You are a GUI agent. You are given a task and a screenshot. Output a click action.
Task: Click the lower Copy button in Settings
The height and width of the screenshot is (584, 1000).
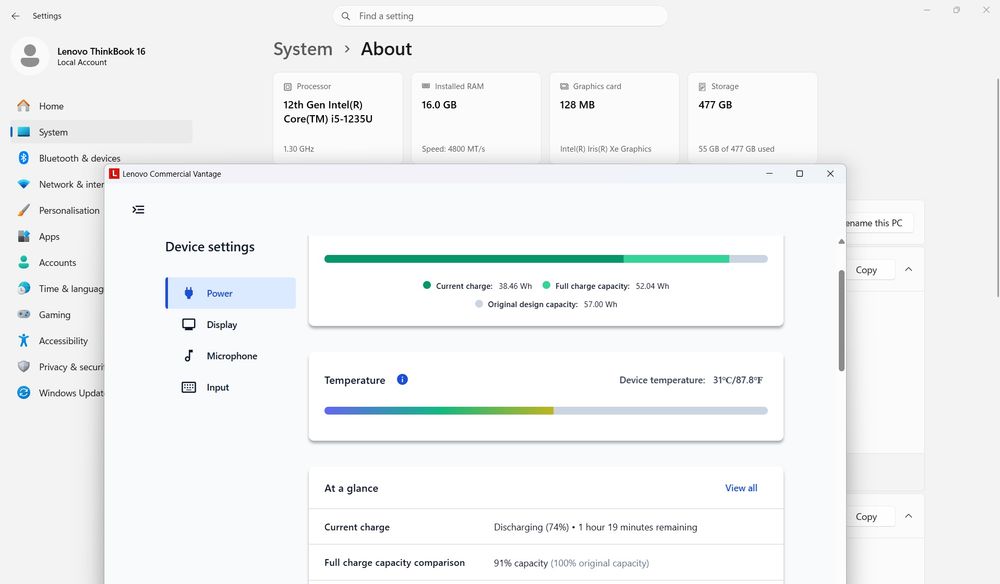click(871, 516)
